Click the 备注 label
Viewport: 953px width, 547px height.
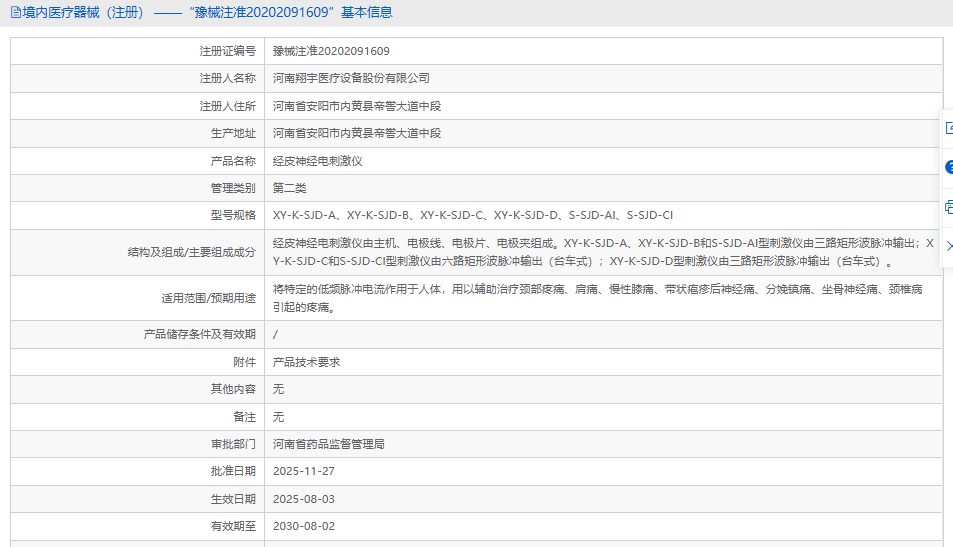click(x=245, y=417)
